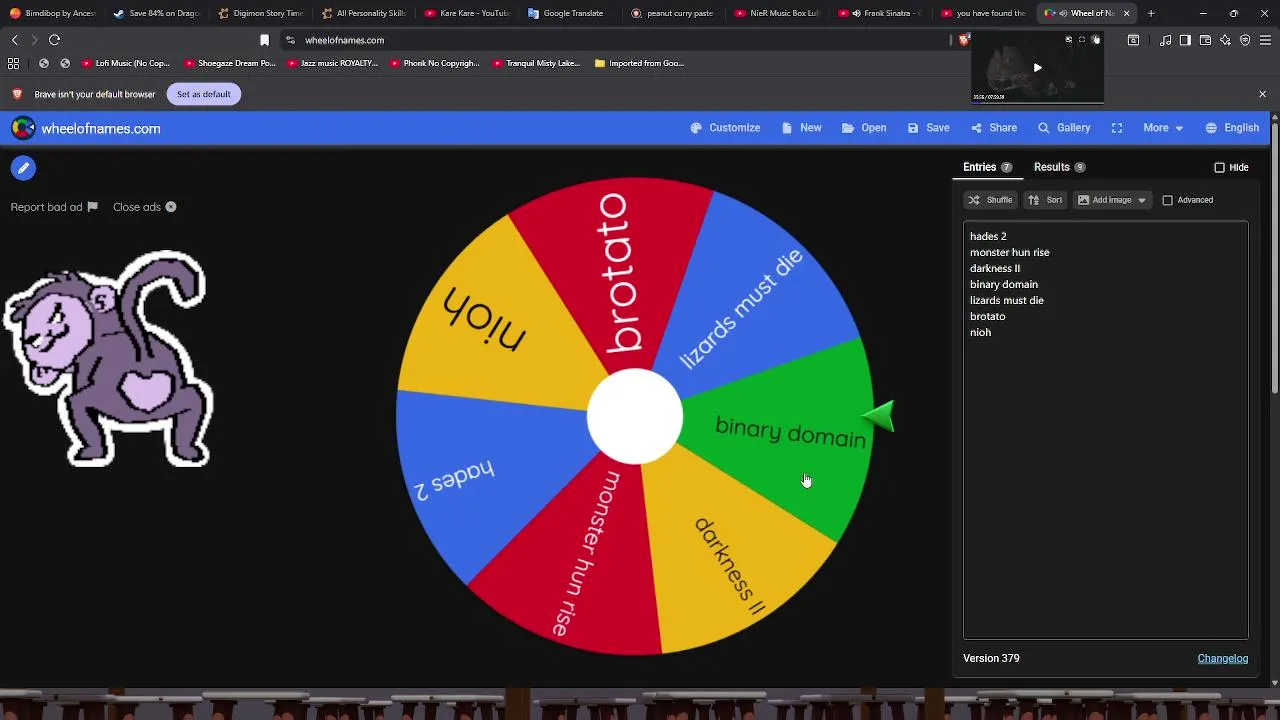Dismiss the default browser notification bar

1262,94
